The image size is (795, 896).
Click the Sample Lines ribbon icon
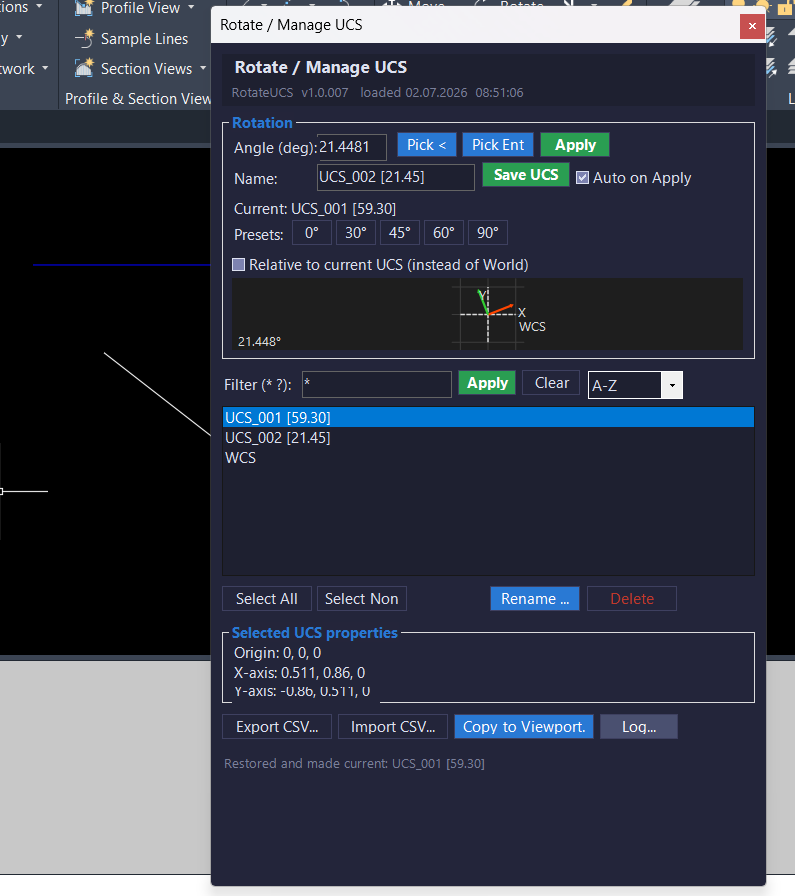pyautogui.click(x=84, y=38)
